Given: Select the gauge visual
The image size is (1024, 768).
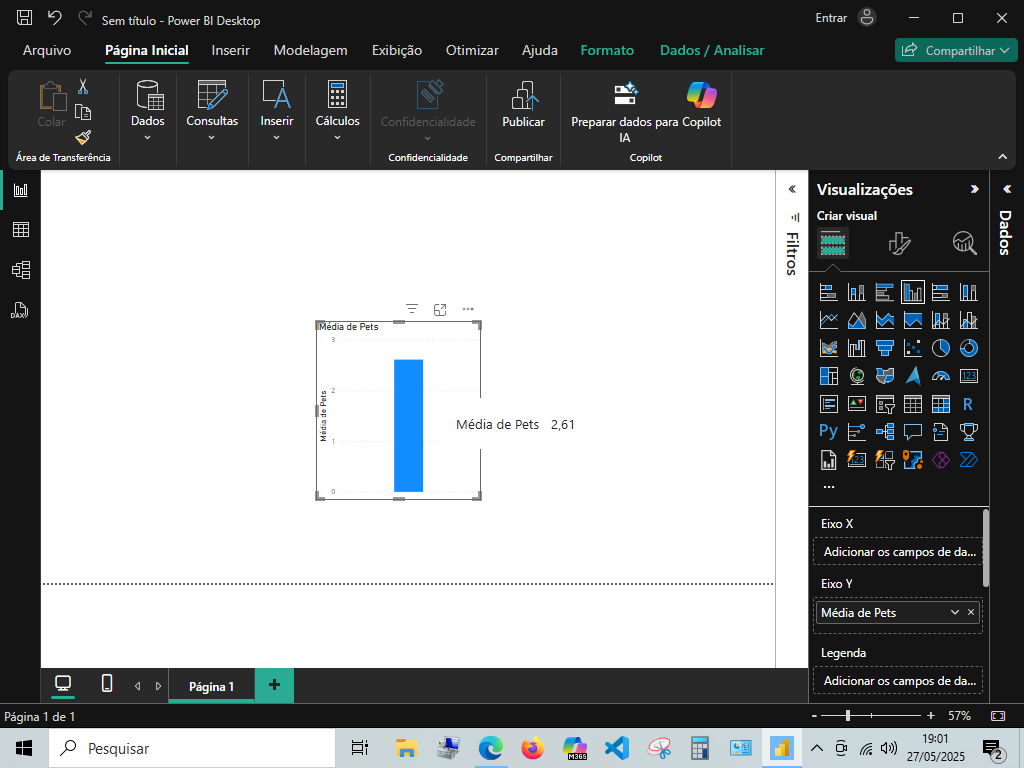Looking at the screenshot, I should click(940, 376).
